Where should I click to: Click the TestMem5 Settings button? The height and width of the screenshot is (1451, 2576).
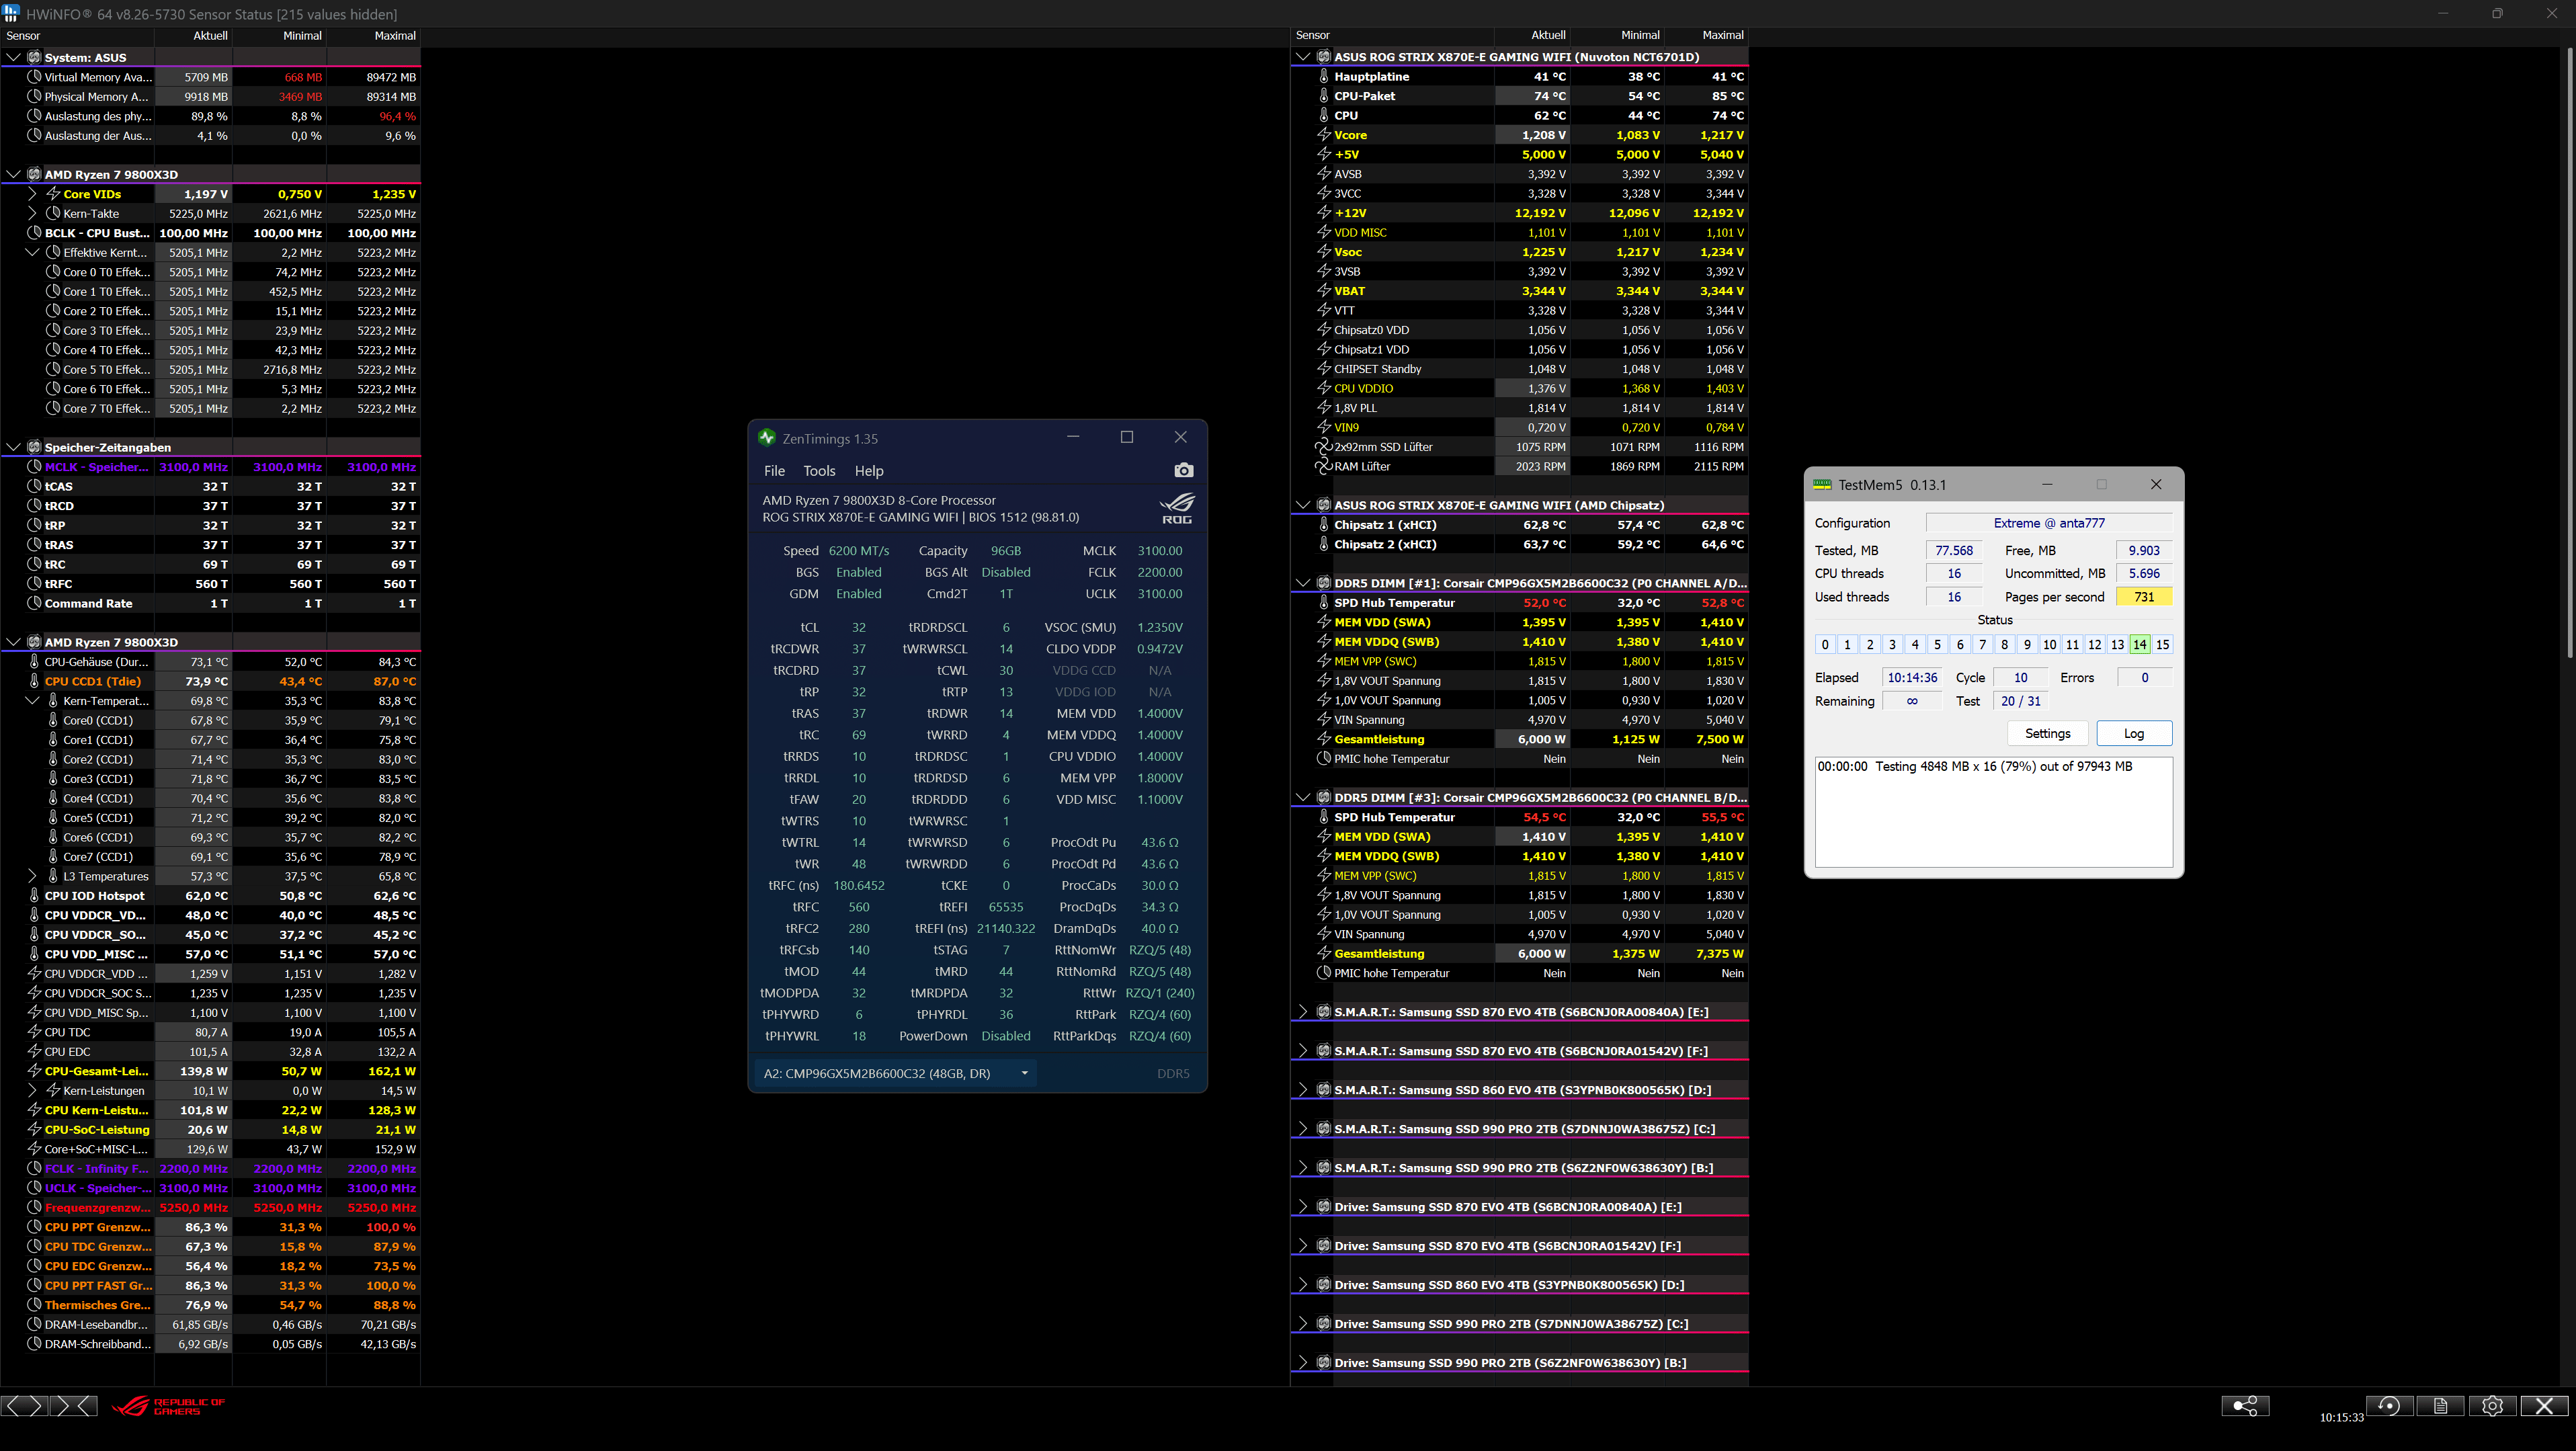coord(2048,733)
